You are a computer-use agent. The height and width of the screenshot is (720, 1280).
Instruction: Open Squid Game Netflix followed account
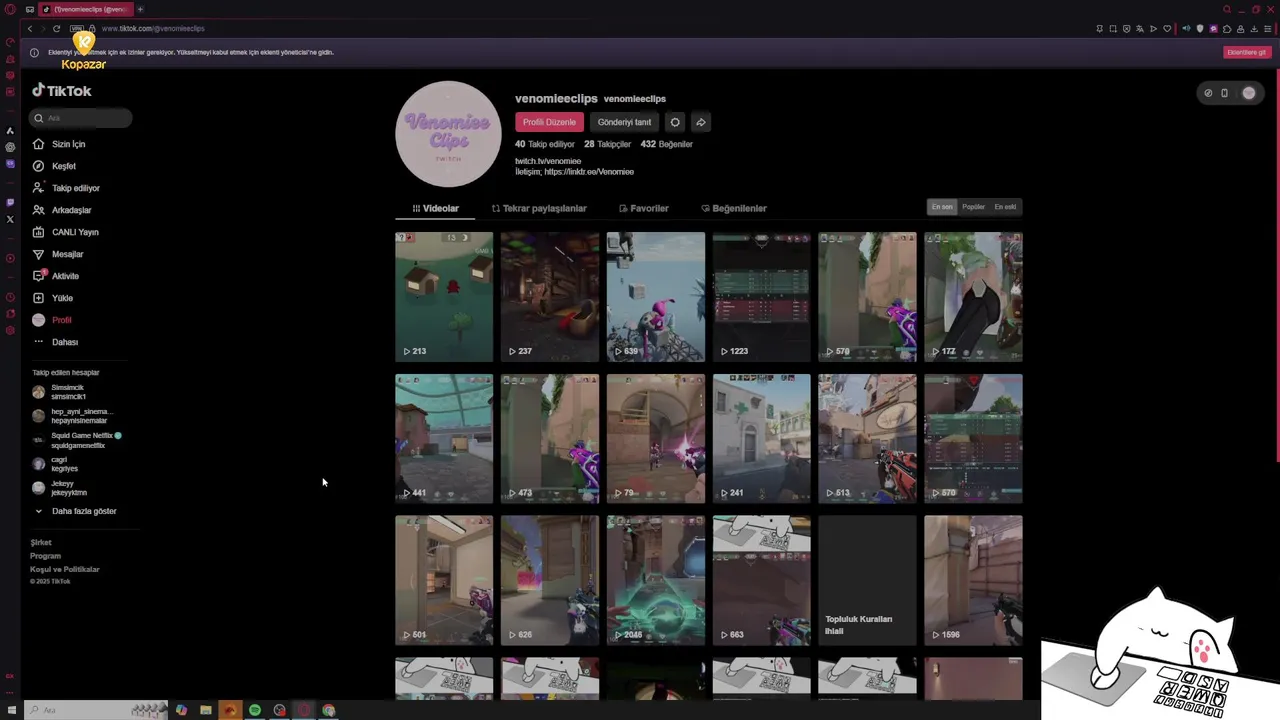pyautogui.click(x=76, y=440)
